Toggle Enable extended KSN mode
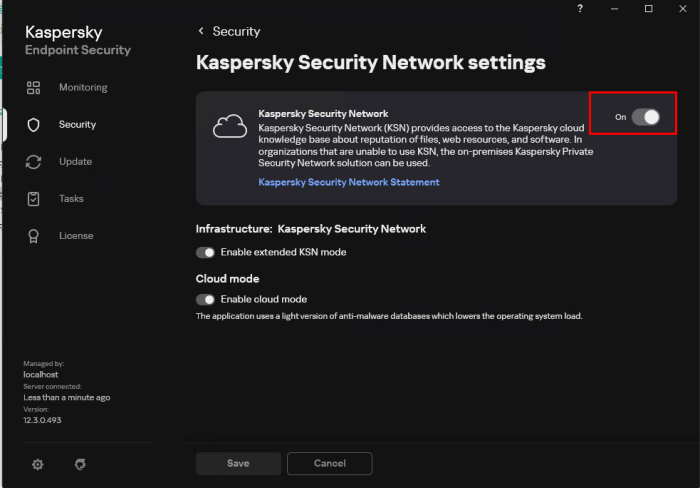The width and height of the screenshot is (700, 488). 206,252
